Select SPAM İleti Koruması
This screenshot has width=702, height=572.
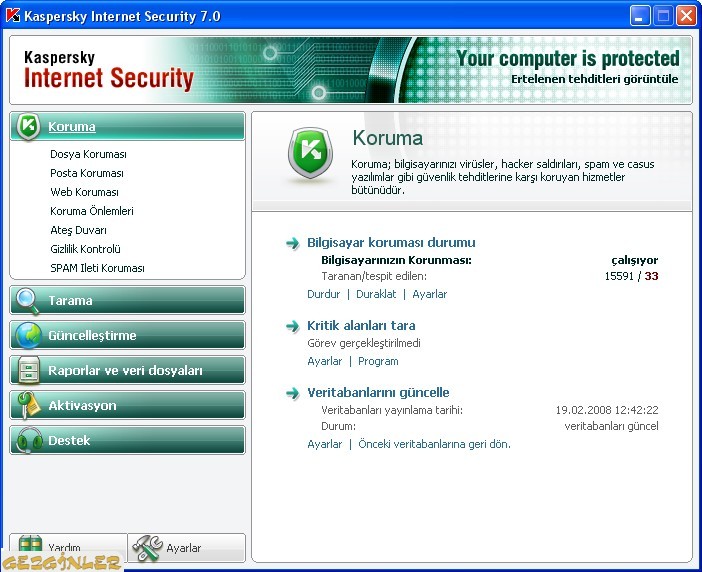pos(97,268)
